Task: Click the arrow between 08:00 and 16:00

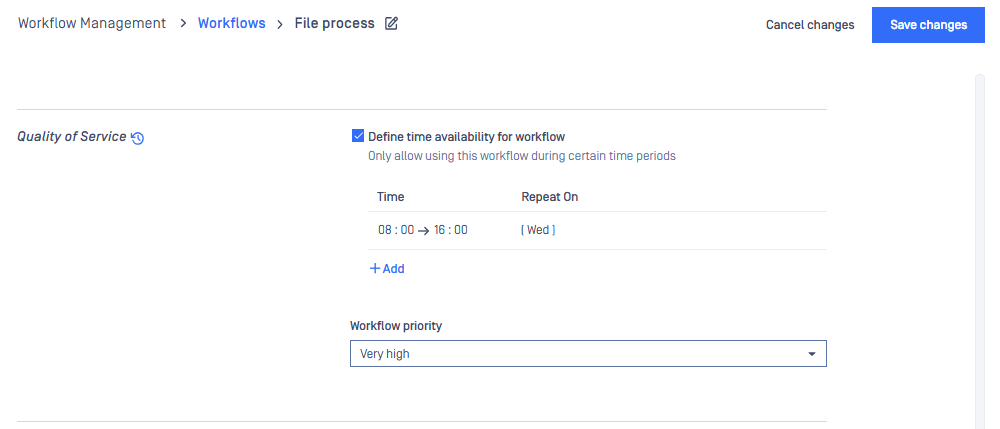Action: pyautogui.click(x=424, y=231)
